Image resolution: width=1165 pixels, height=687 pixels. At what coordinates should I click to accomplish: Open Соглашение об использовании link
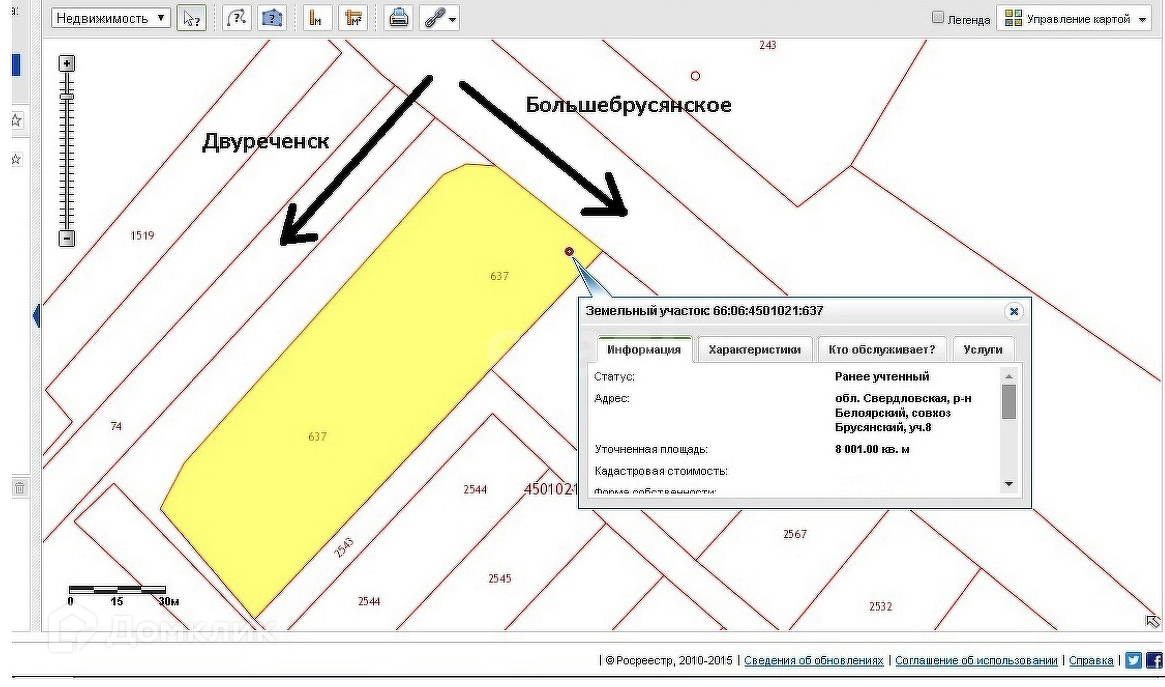point(976,660)
